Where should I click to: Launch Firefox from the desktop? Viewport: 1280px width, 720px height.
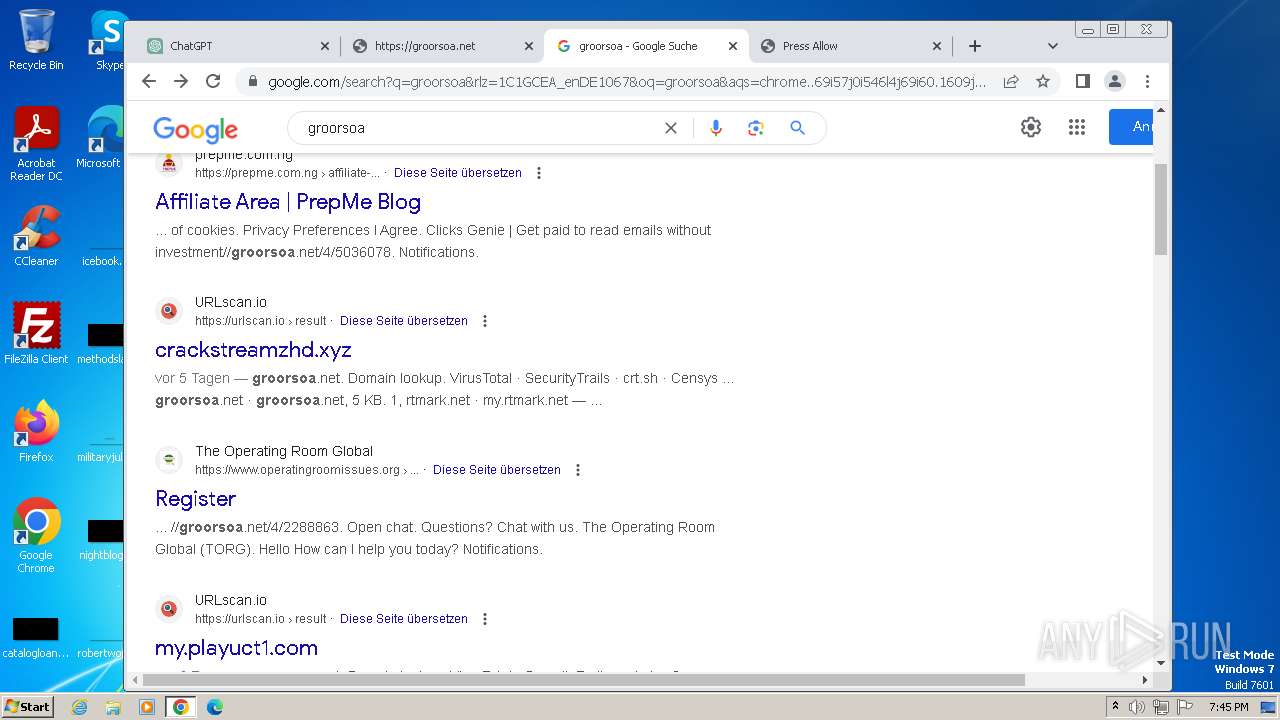click(x=36, y=432)
